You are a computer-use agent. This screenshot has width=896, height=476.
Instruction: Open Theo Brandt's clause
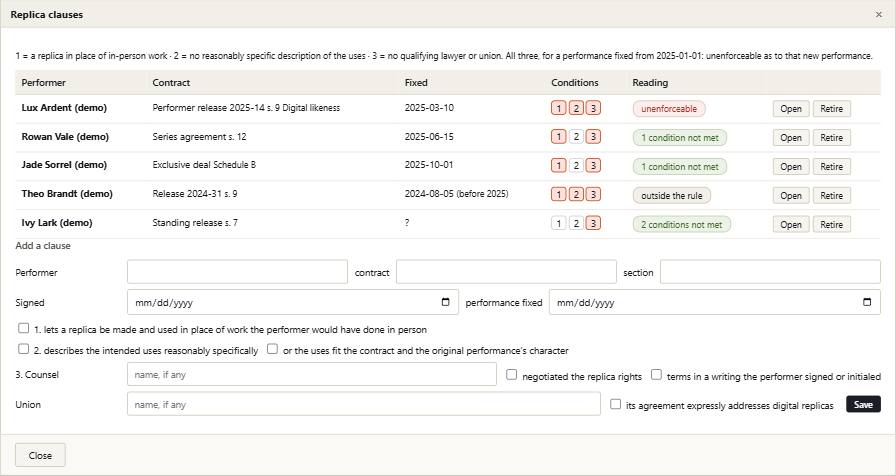[791, 195]
